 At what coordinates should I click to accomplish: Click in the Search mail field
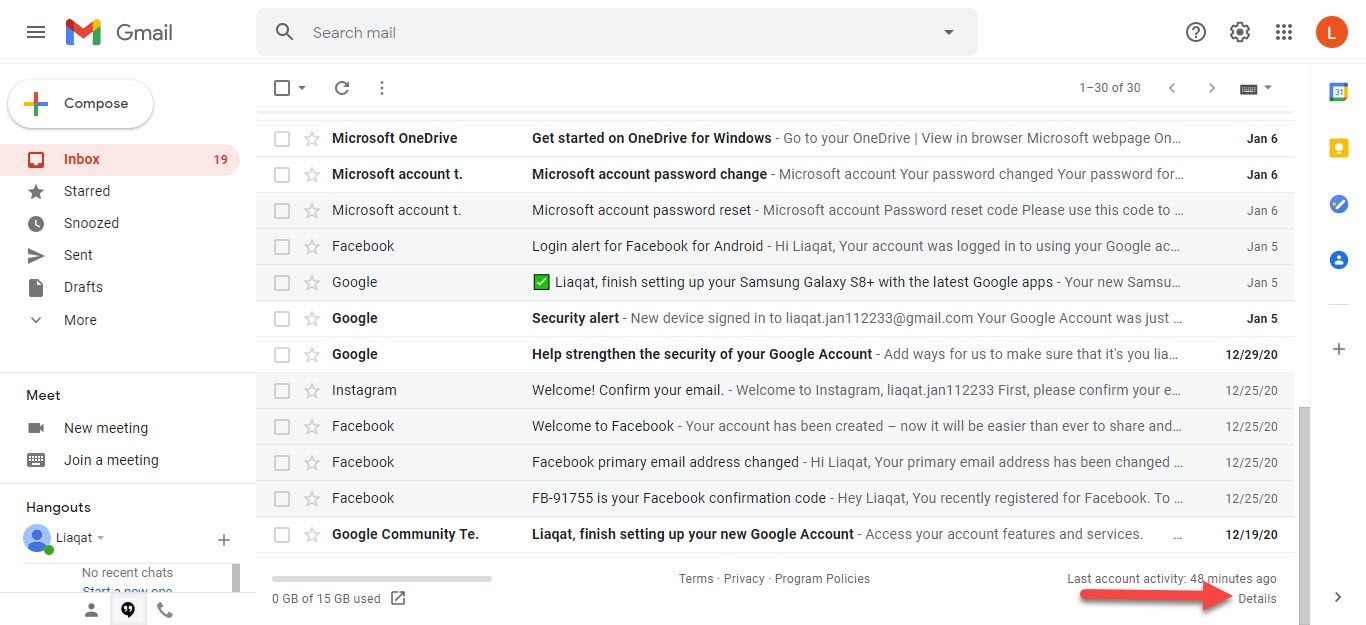(x=600, y=32)
